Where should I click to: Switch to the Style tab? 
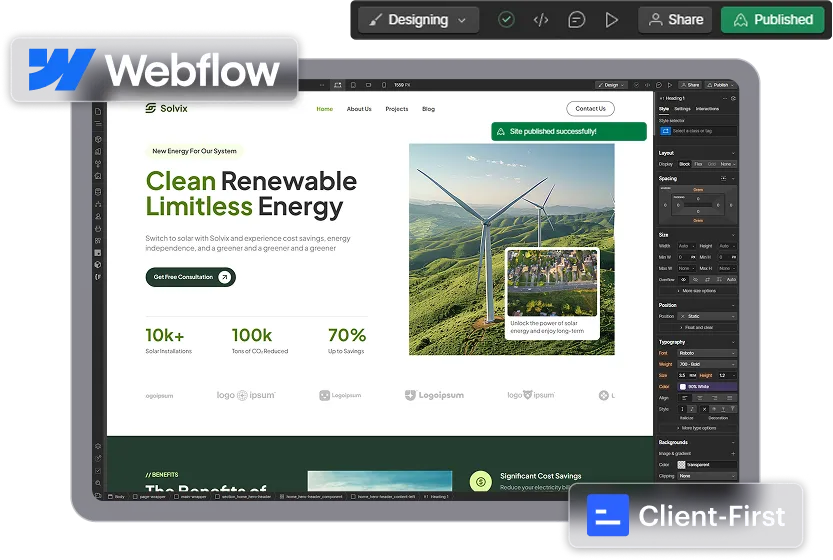pos(664,109)
